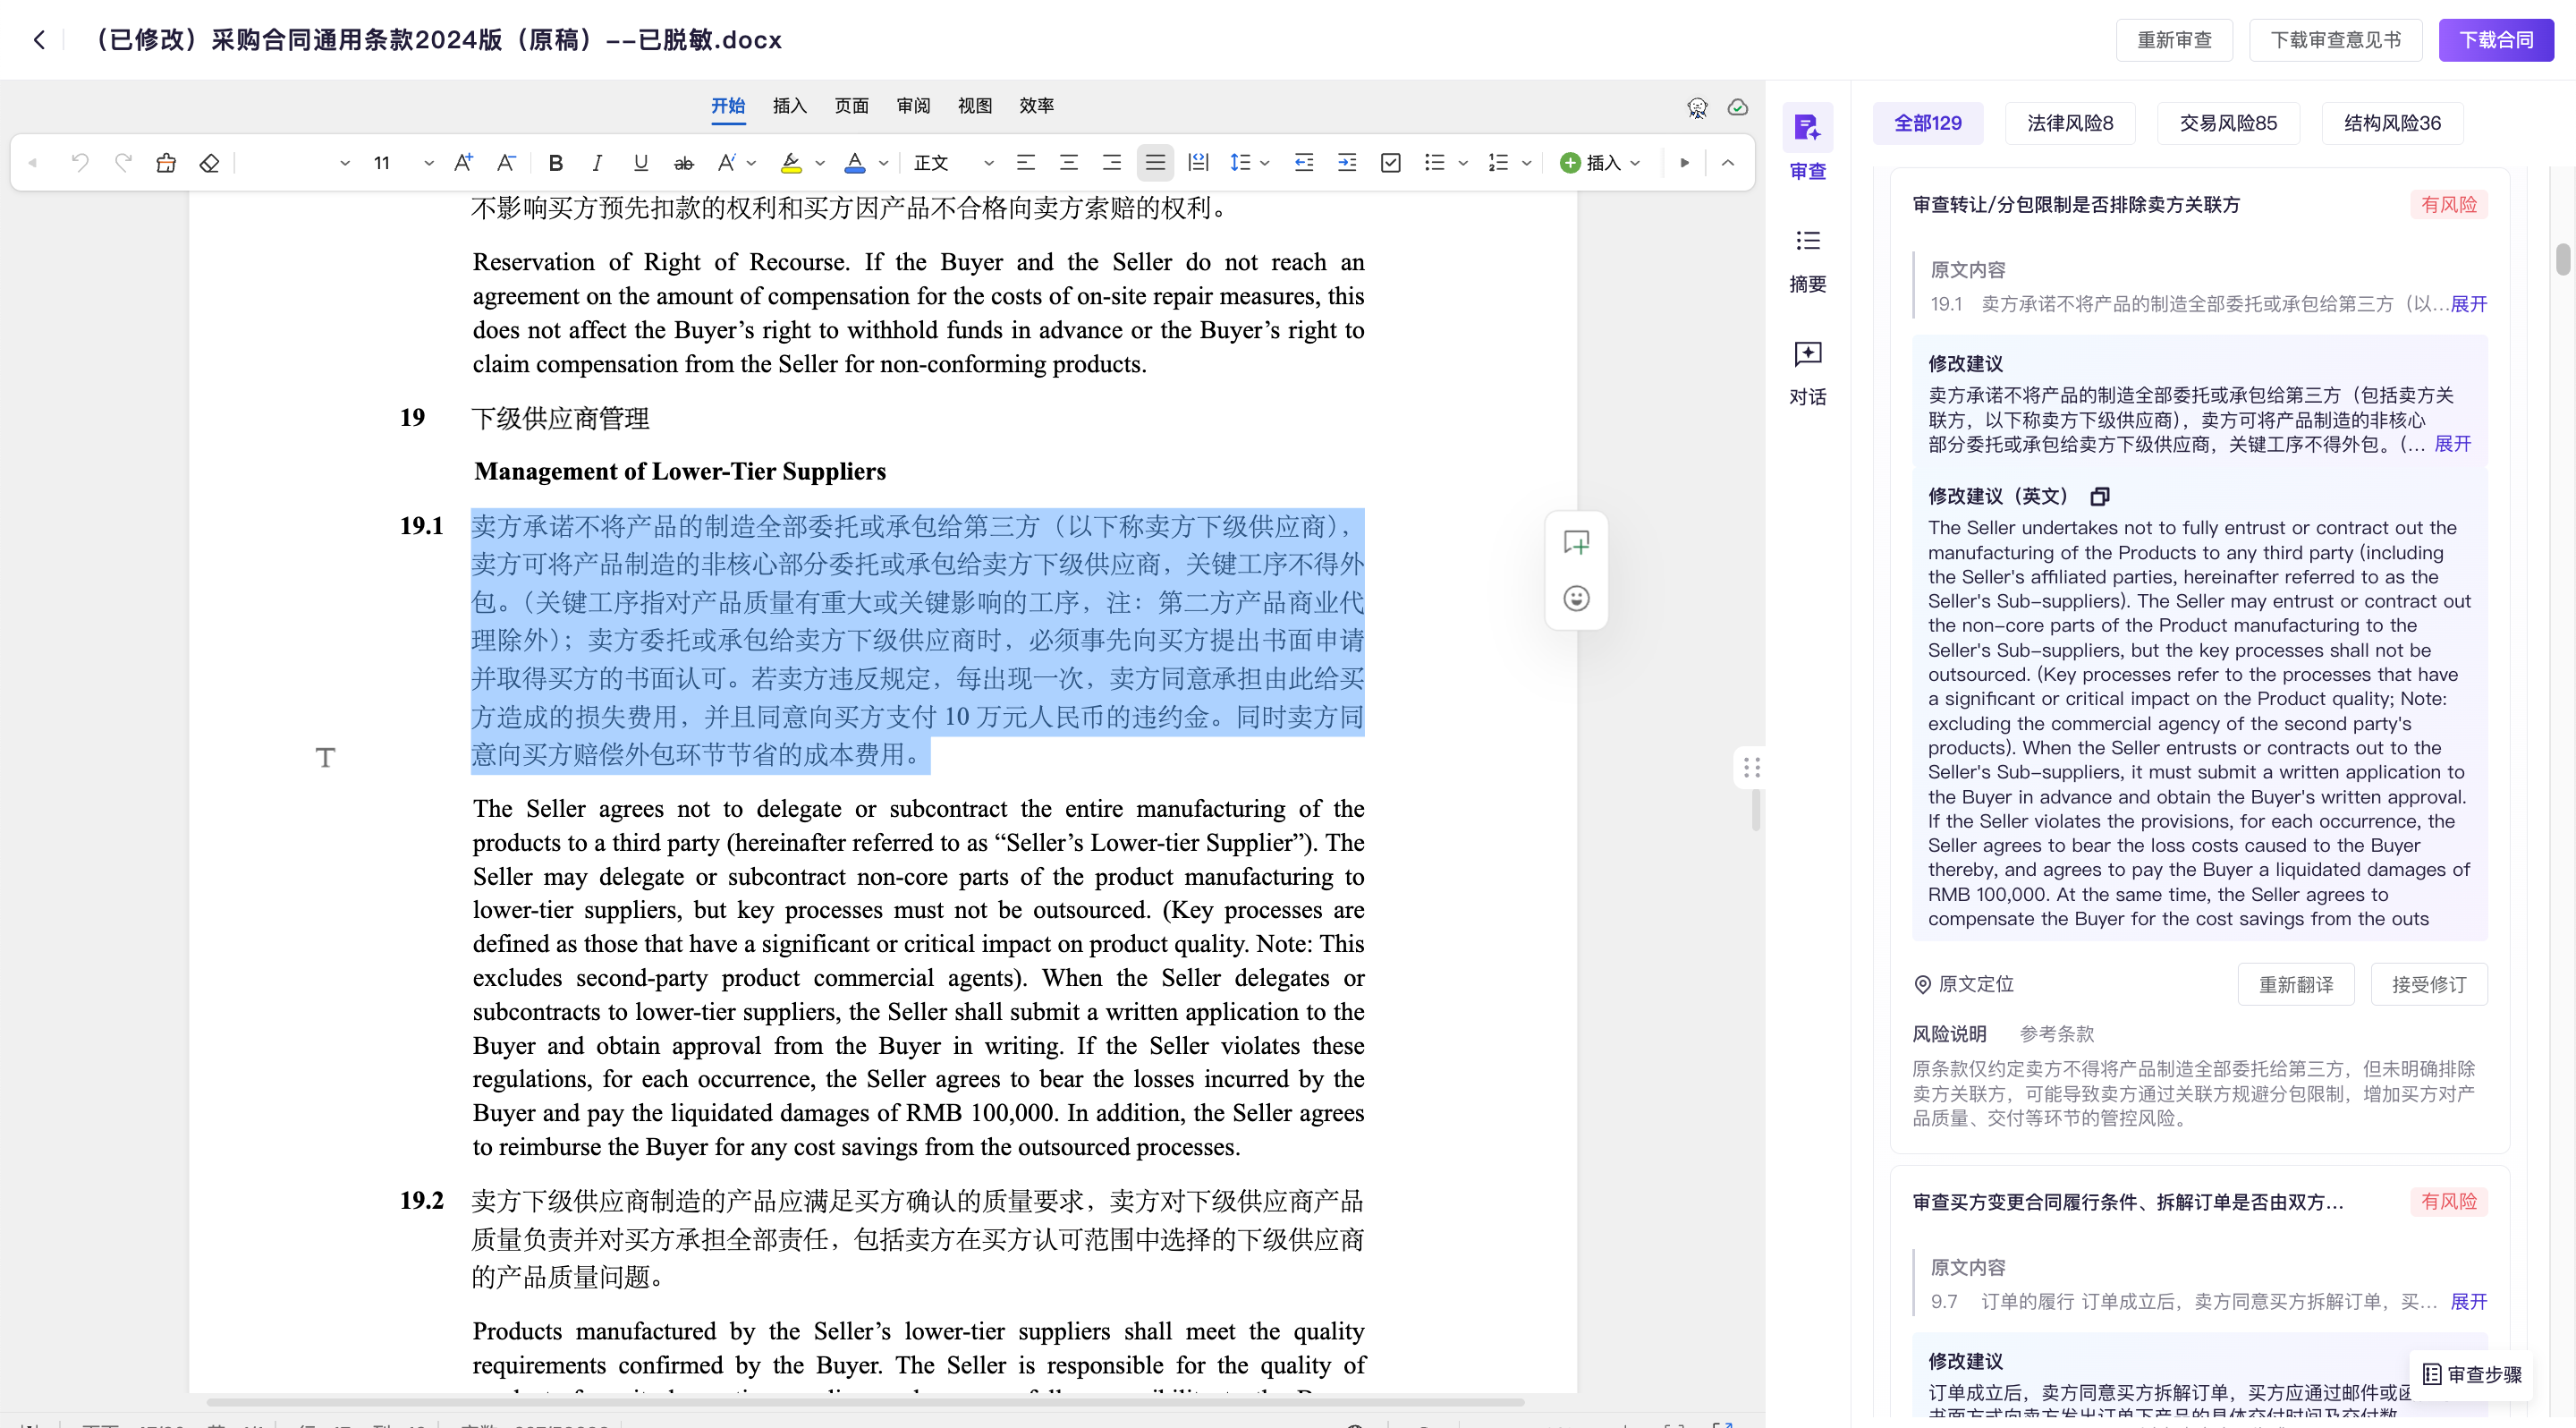2576x1428 pixels.
Task: Toggle bold formatting
Action: tap(556, 163)
